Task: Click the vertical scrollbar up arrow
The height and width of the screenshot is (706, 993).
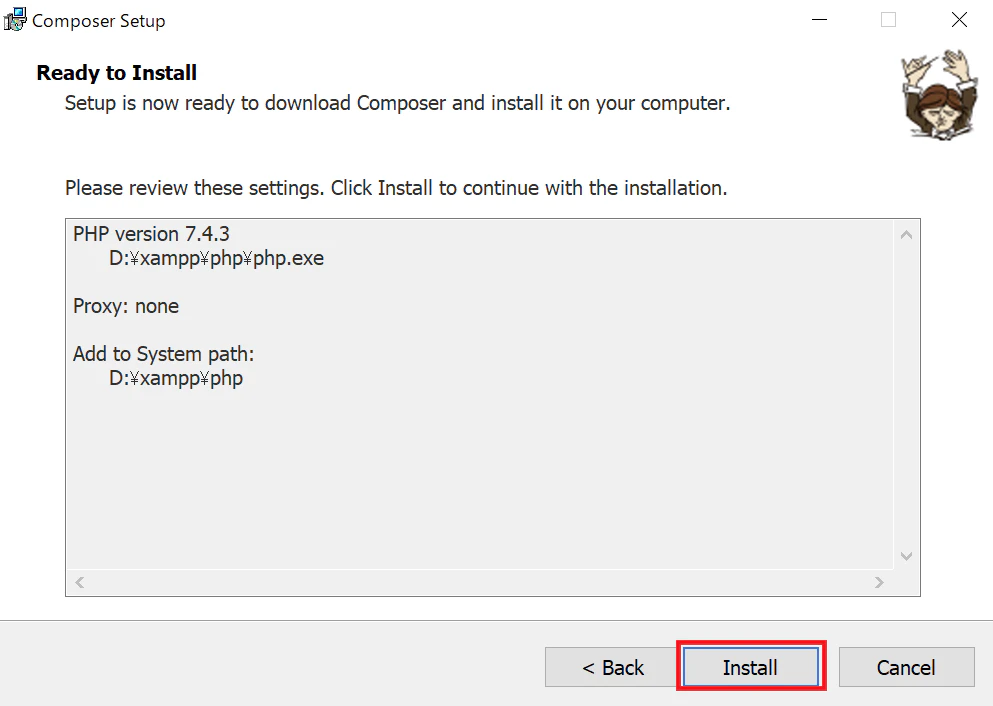Action: tap(906, 232)
